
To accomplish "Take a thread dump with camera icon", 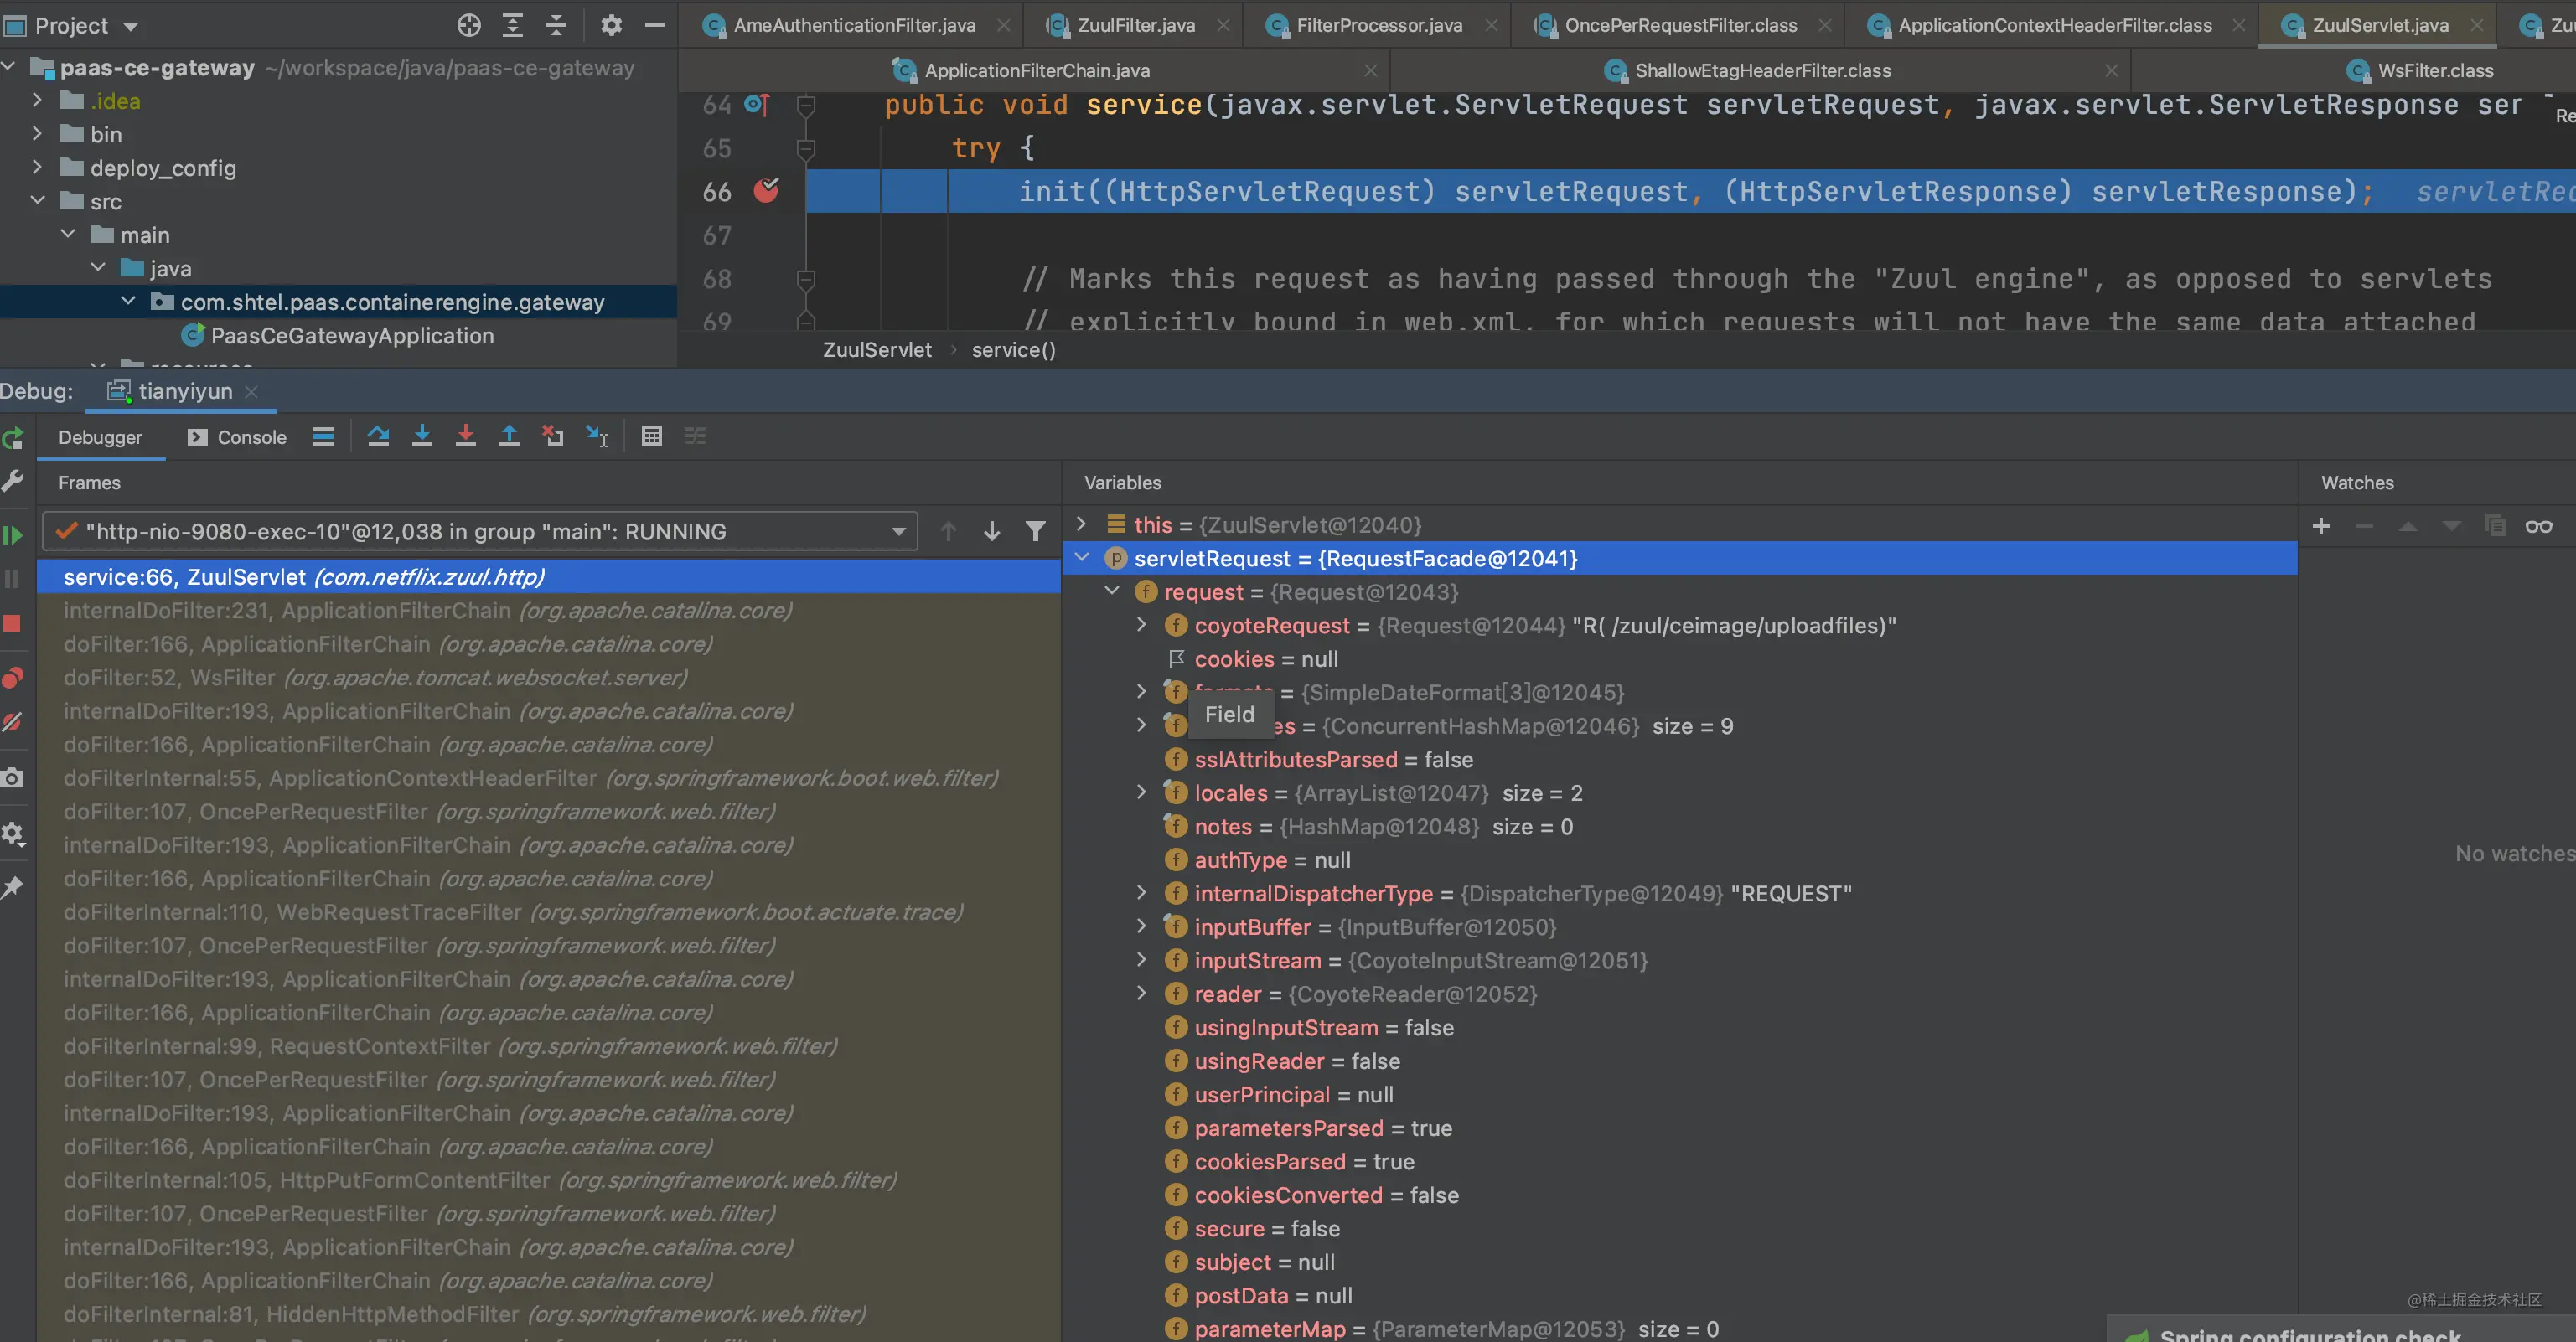I will pyautogui.click(x=13, y=778).
